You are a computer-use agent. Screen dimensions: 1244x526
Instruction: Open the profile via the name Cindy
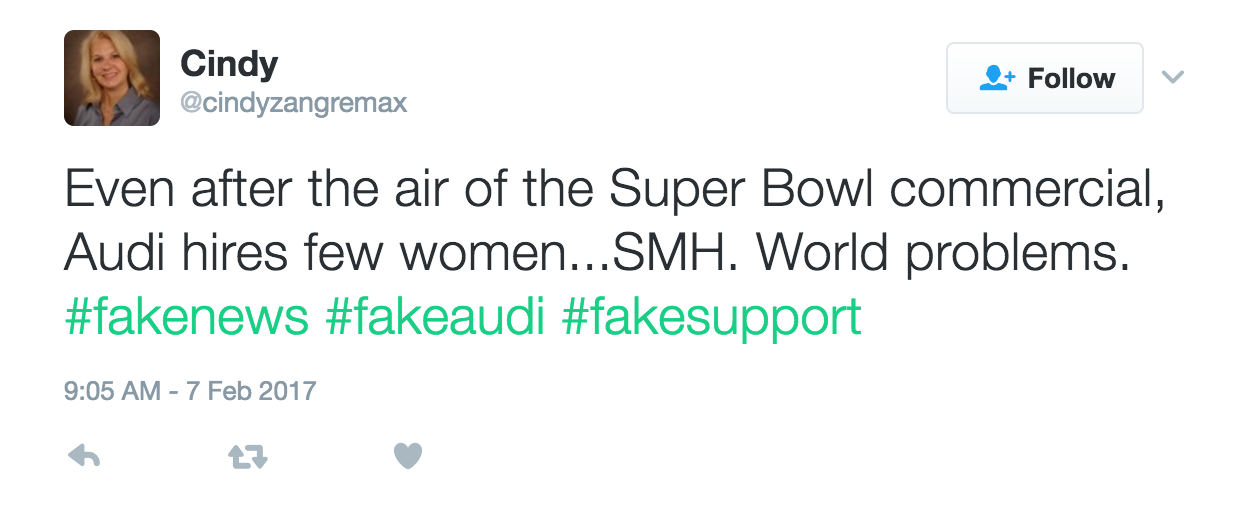[x=229, y=64]
